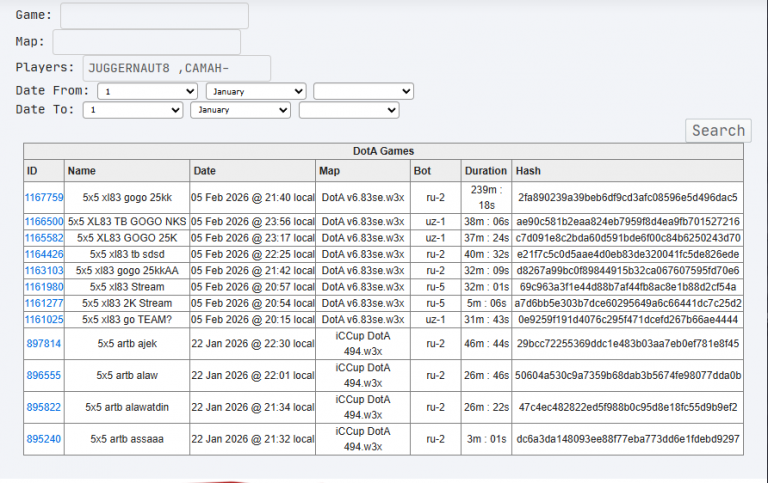Image resolution: width=768 pixels, height=483 pixels.
Task: Open game ID 897814 link
Action: pyautogui.click(x=44, y=343)
